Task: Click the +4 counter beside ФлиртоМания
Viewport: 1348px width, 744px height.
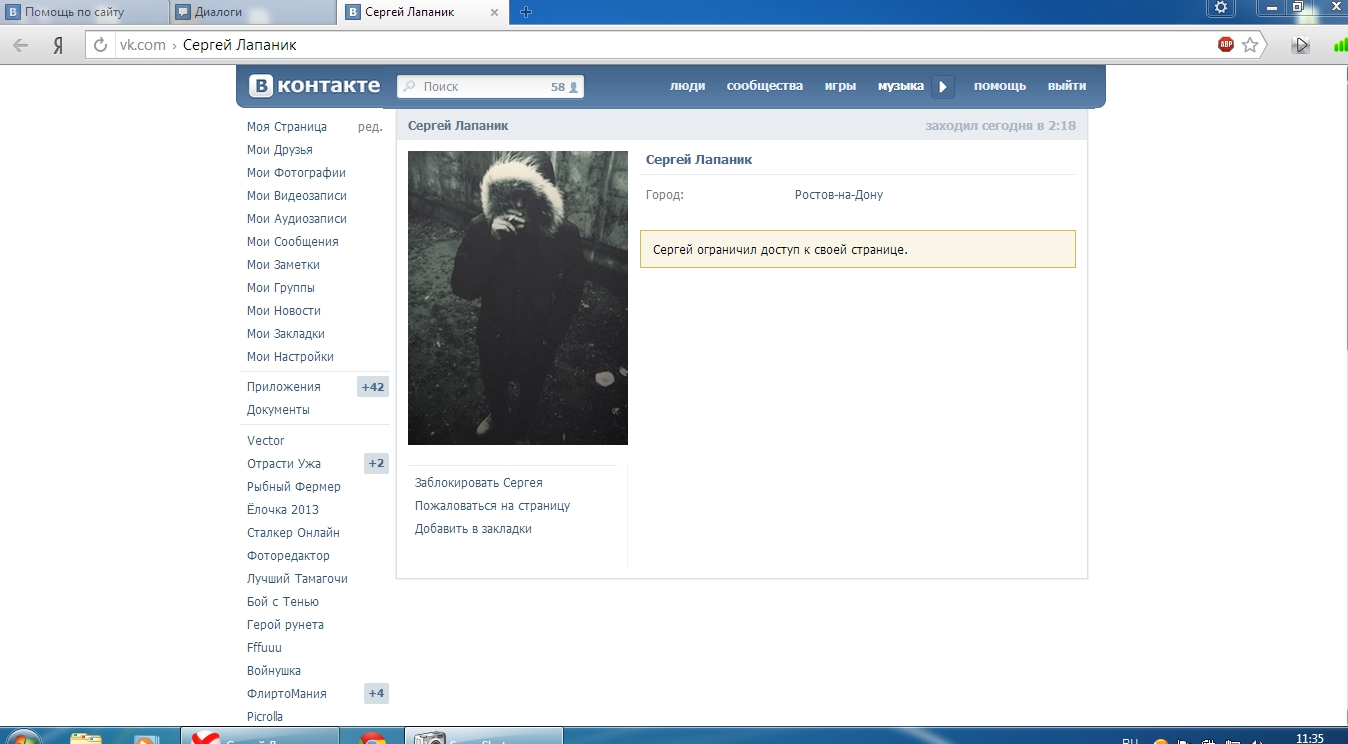Action: point(376,694)
